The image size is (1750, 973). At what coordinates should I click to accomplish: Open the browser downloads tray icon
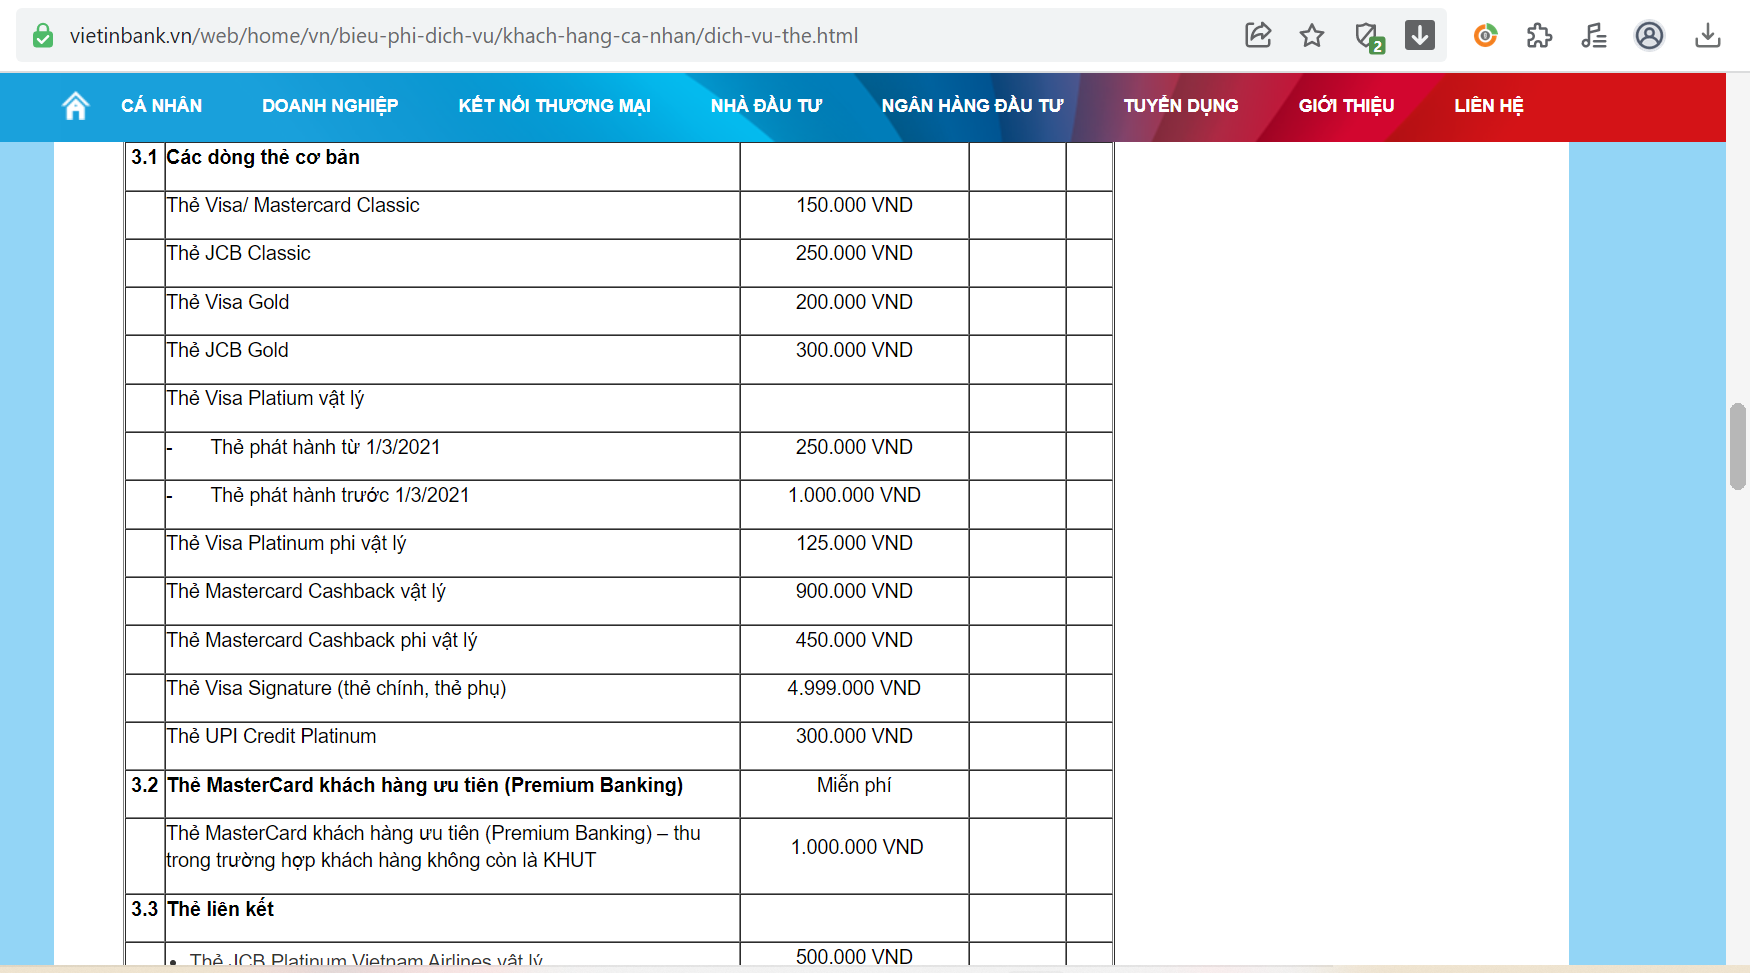click(1708, 36)
